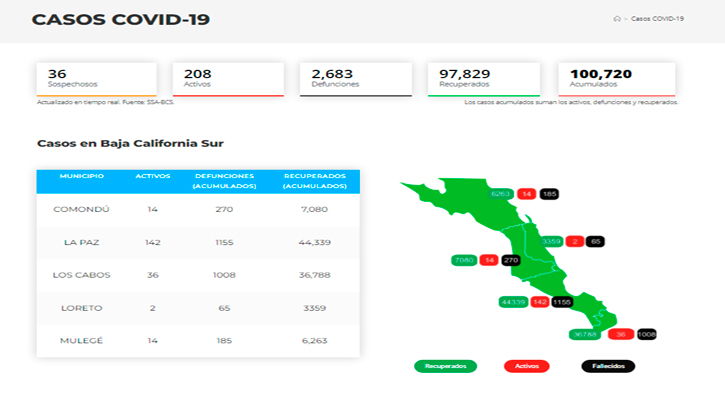Click black 1008 badge on the map
This screenshot has height=400, width=725.
point(647,334)
